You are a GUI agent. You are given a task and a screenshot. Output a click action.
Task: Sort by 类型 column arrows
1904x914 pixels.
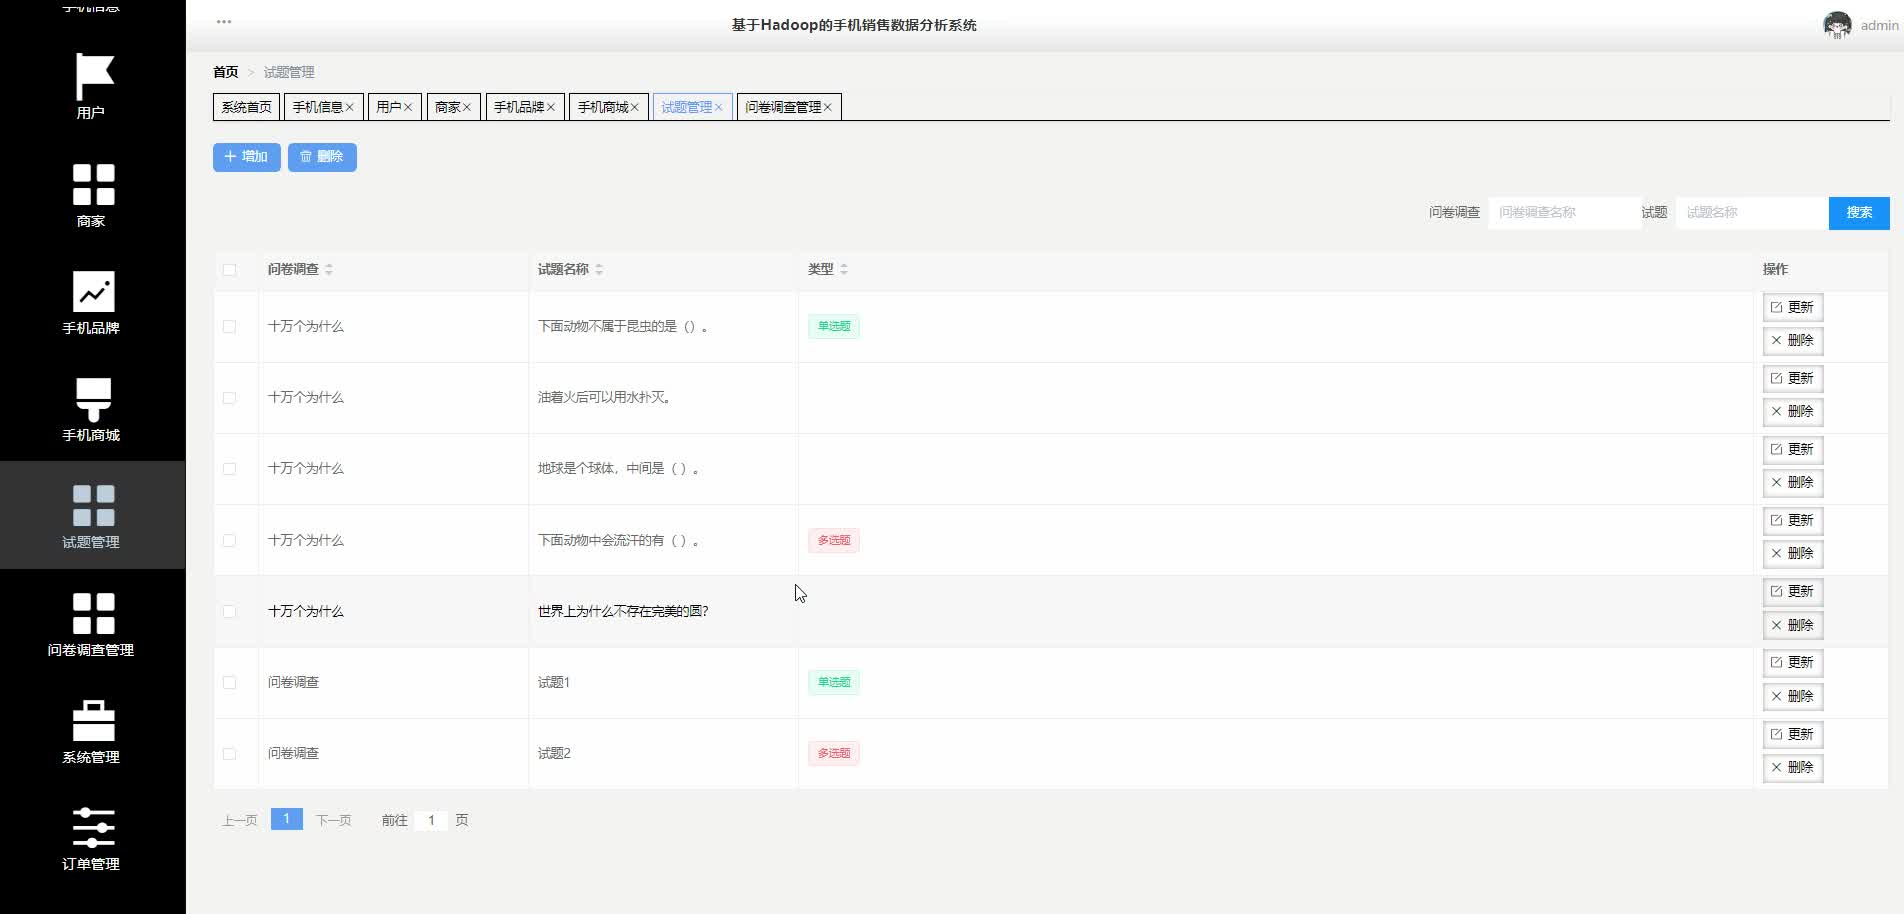click(x=844, y=269)
